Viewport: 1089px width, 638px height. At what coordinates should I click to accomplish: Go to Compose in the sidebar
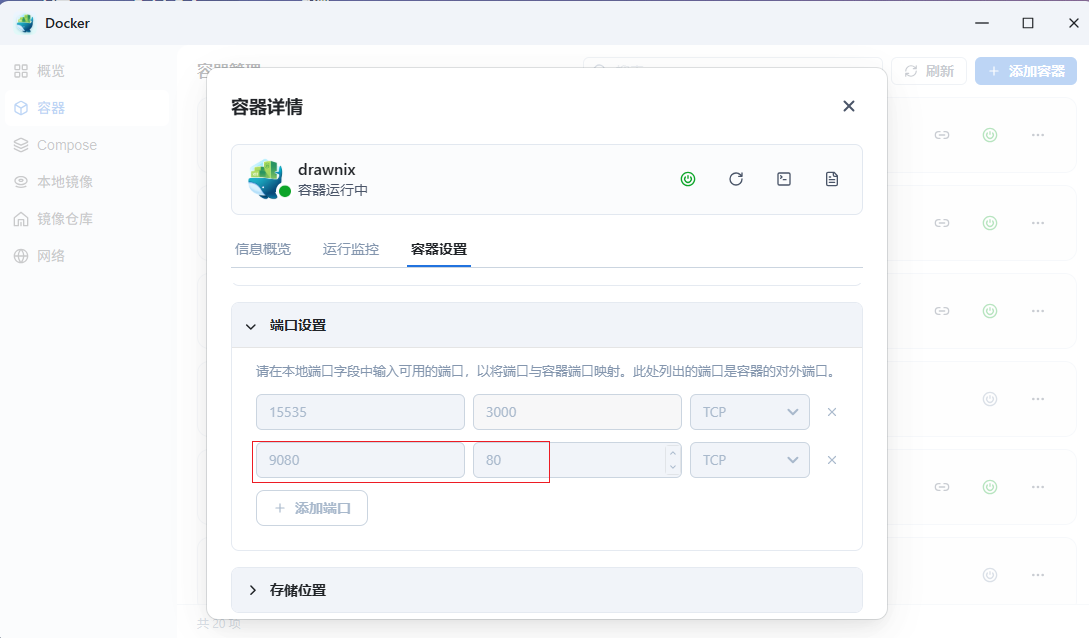pos(86,145)
